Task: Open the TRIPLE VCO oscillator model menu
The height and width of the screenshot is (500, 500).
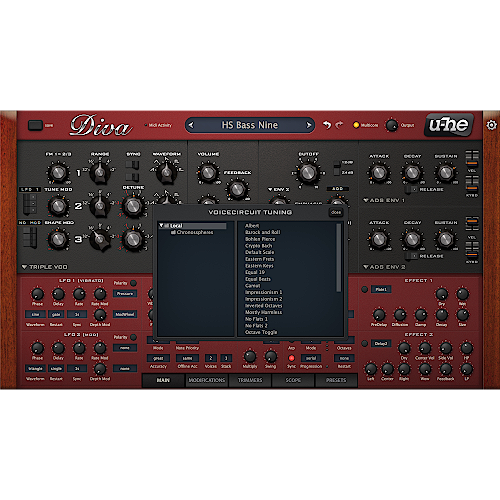Action: coord(44,267)
